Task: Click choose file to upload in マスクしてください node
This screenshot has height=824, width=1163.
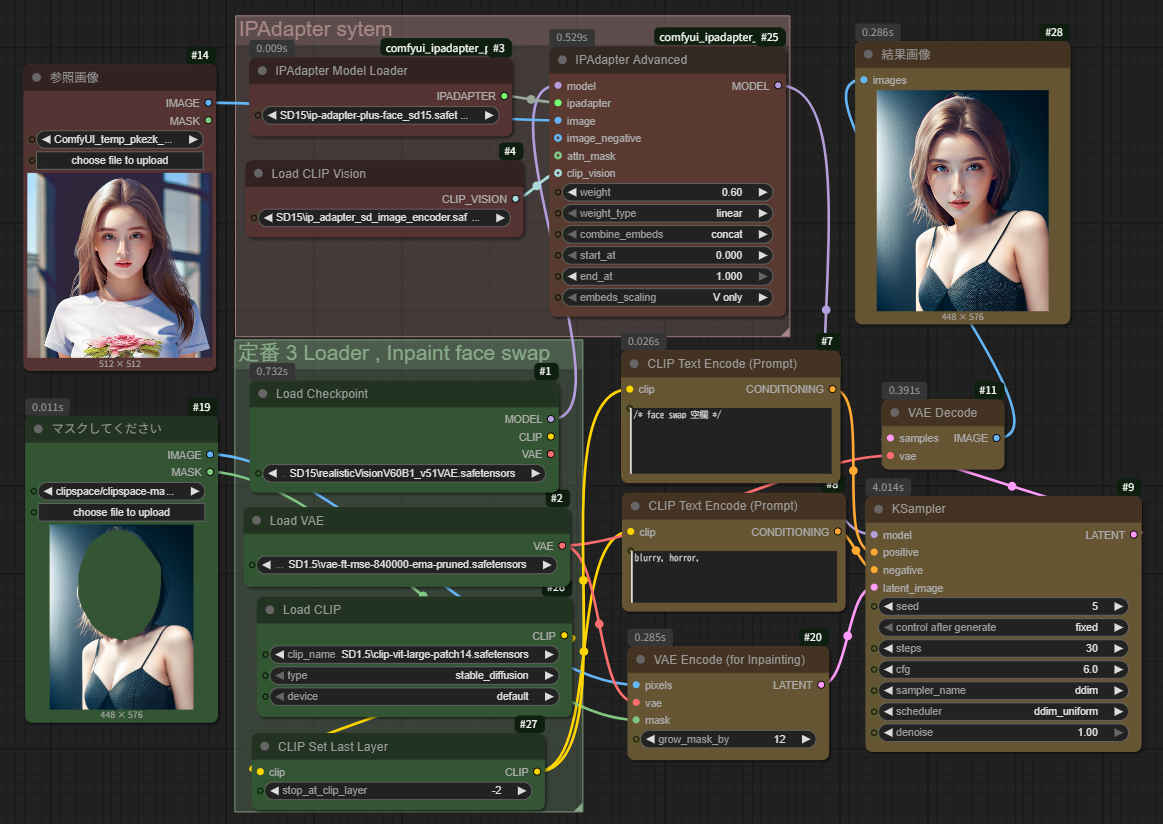Action: (x=121, y=513)
